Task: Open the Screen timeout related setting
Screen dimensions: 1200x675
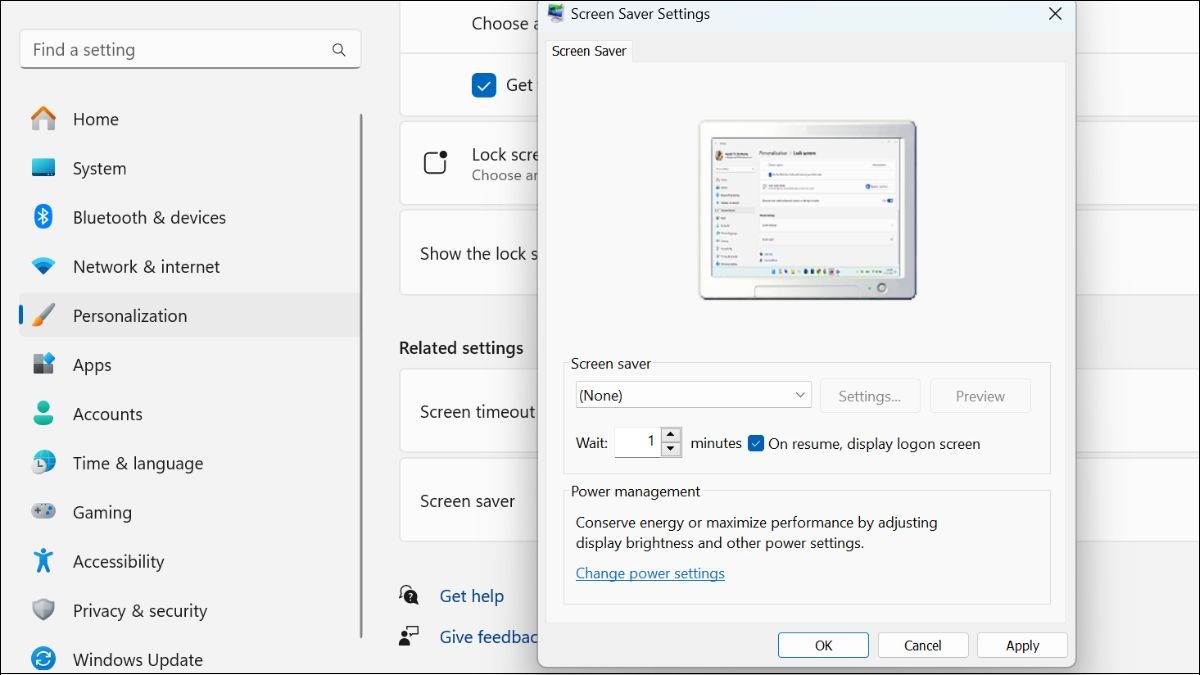Action: (x=469, y=411)
